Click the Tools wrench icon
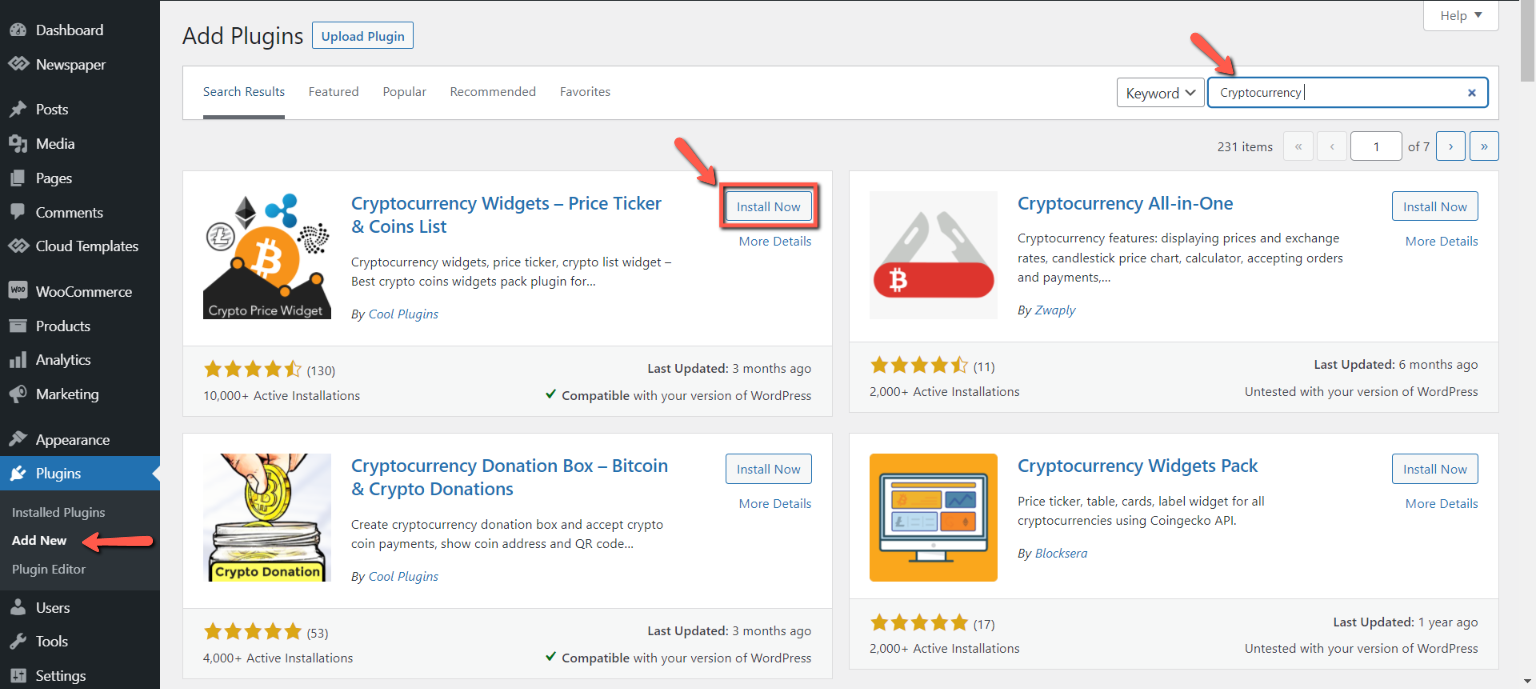 (x=18, y=641)
